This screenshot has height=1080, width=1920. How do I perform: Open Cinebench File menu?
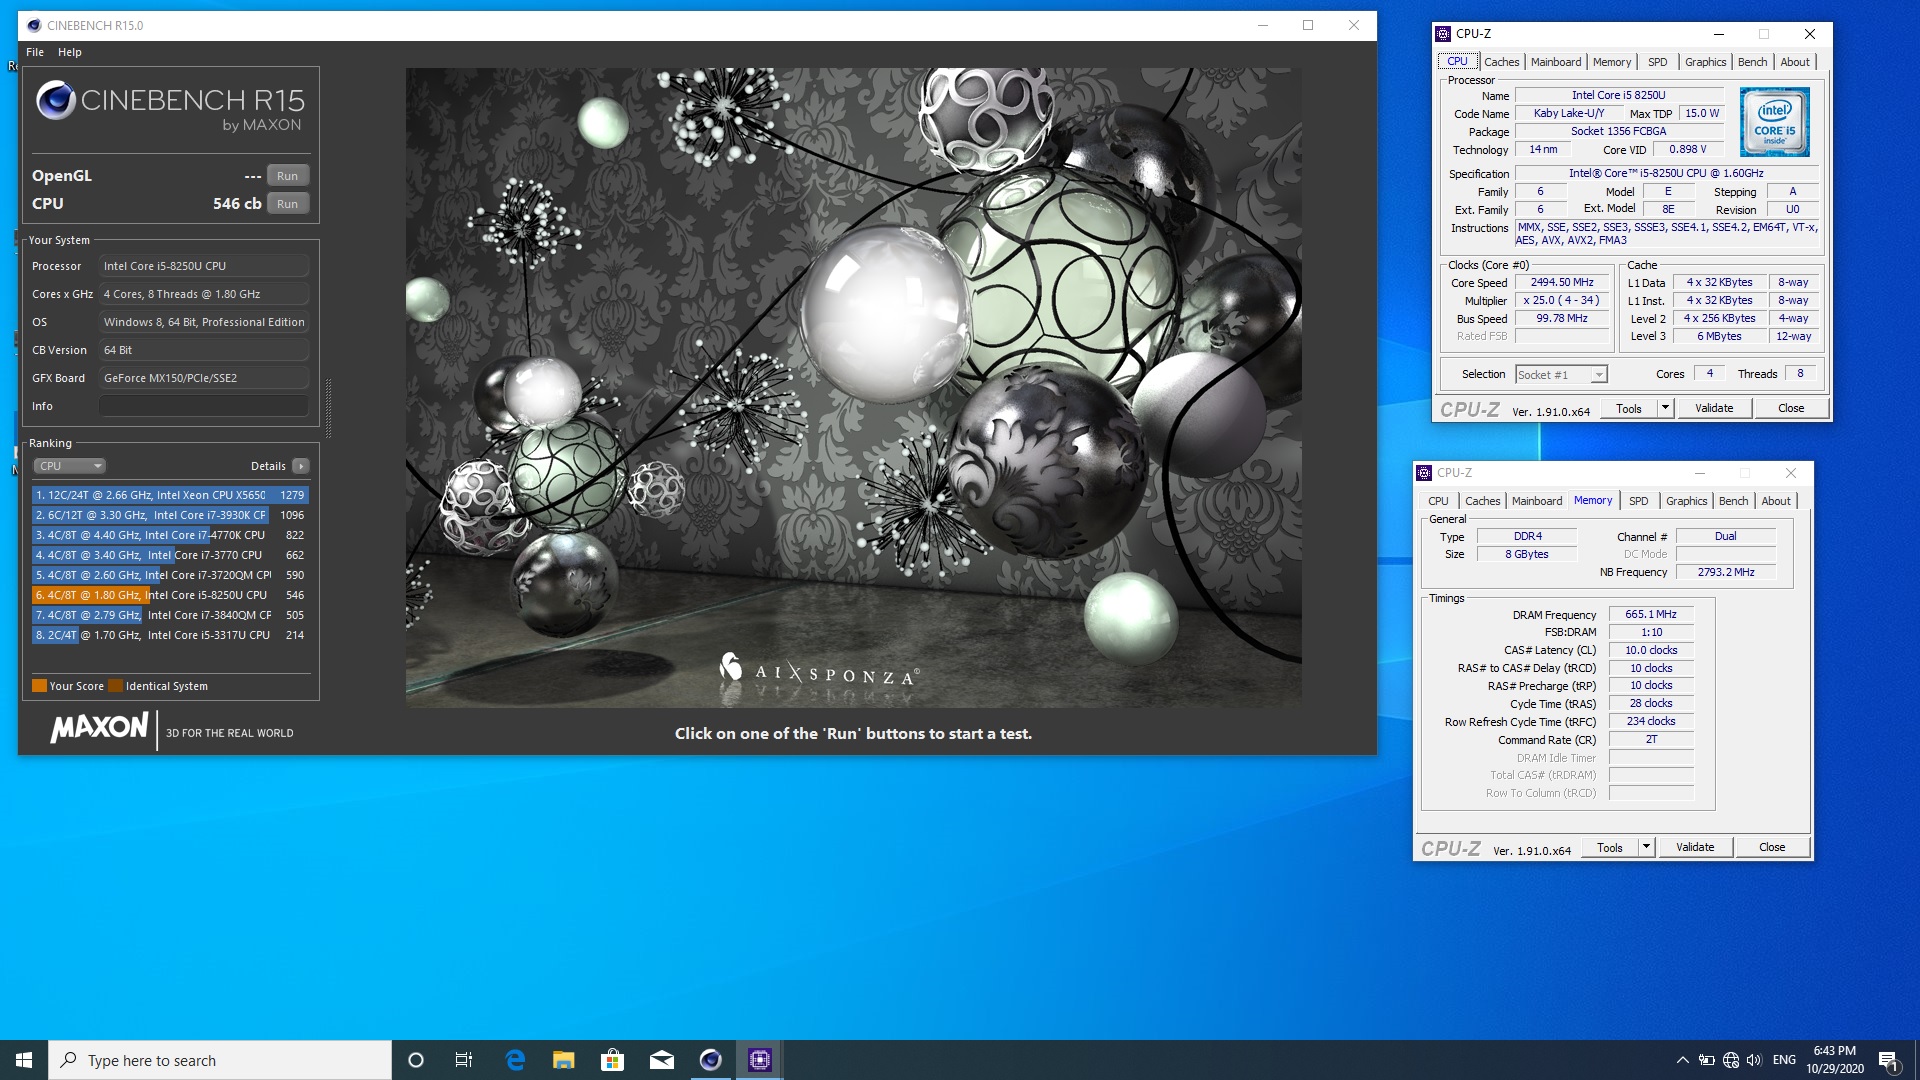pos(35,52)
